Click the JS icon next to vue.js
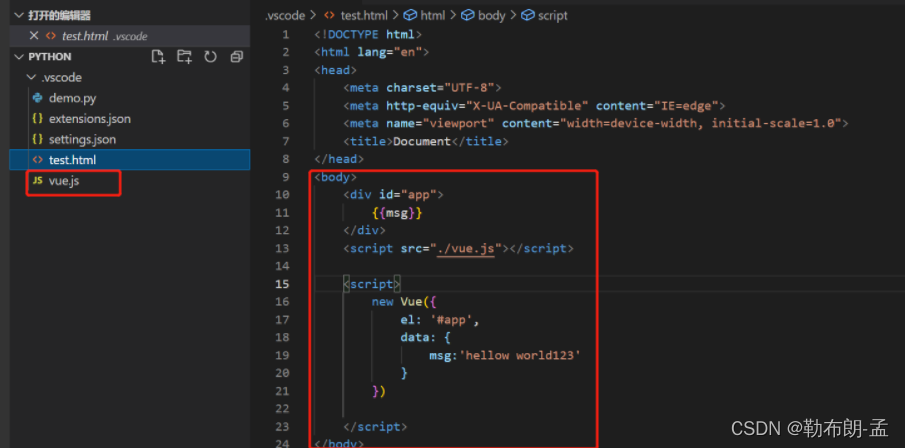905x448 pixels. pos(38,181)
